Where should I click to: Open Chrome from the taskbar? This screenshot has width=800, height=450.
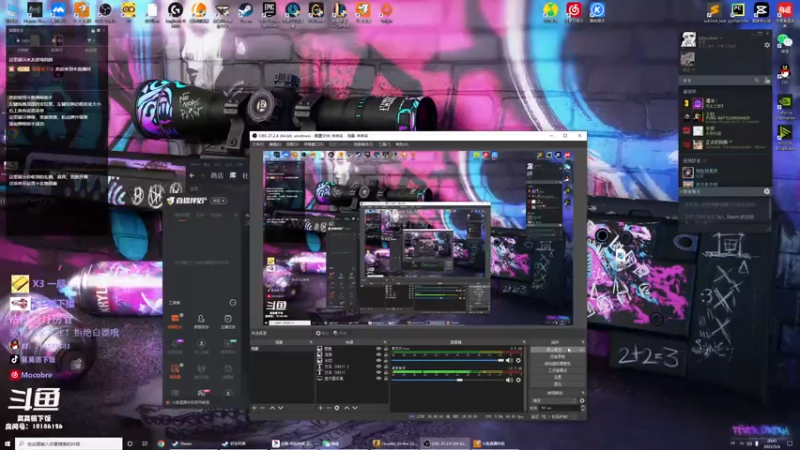161,444
